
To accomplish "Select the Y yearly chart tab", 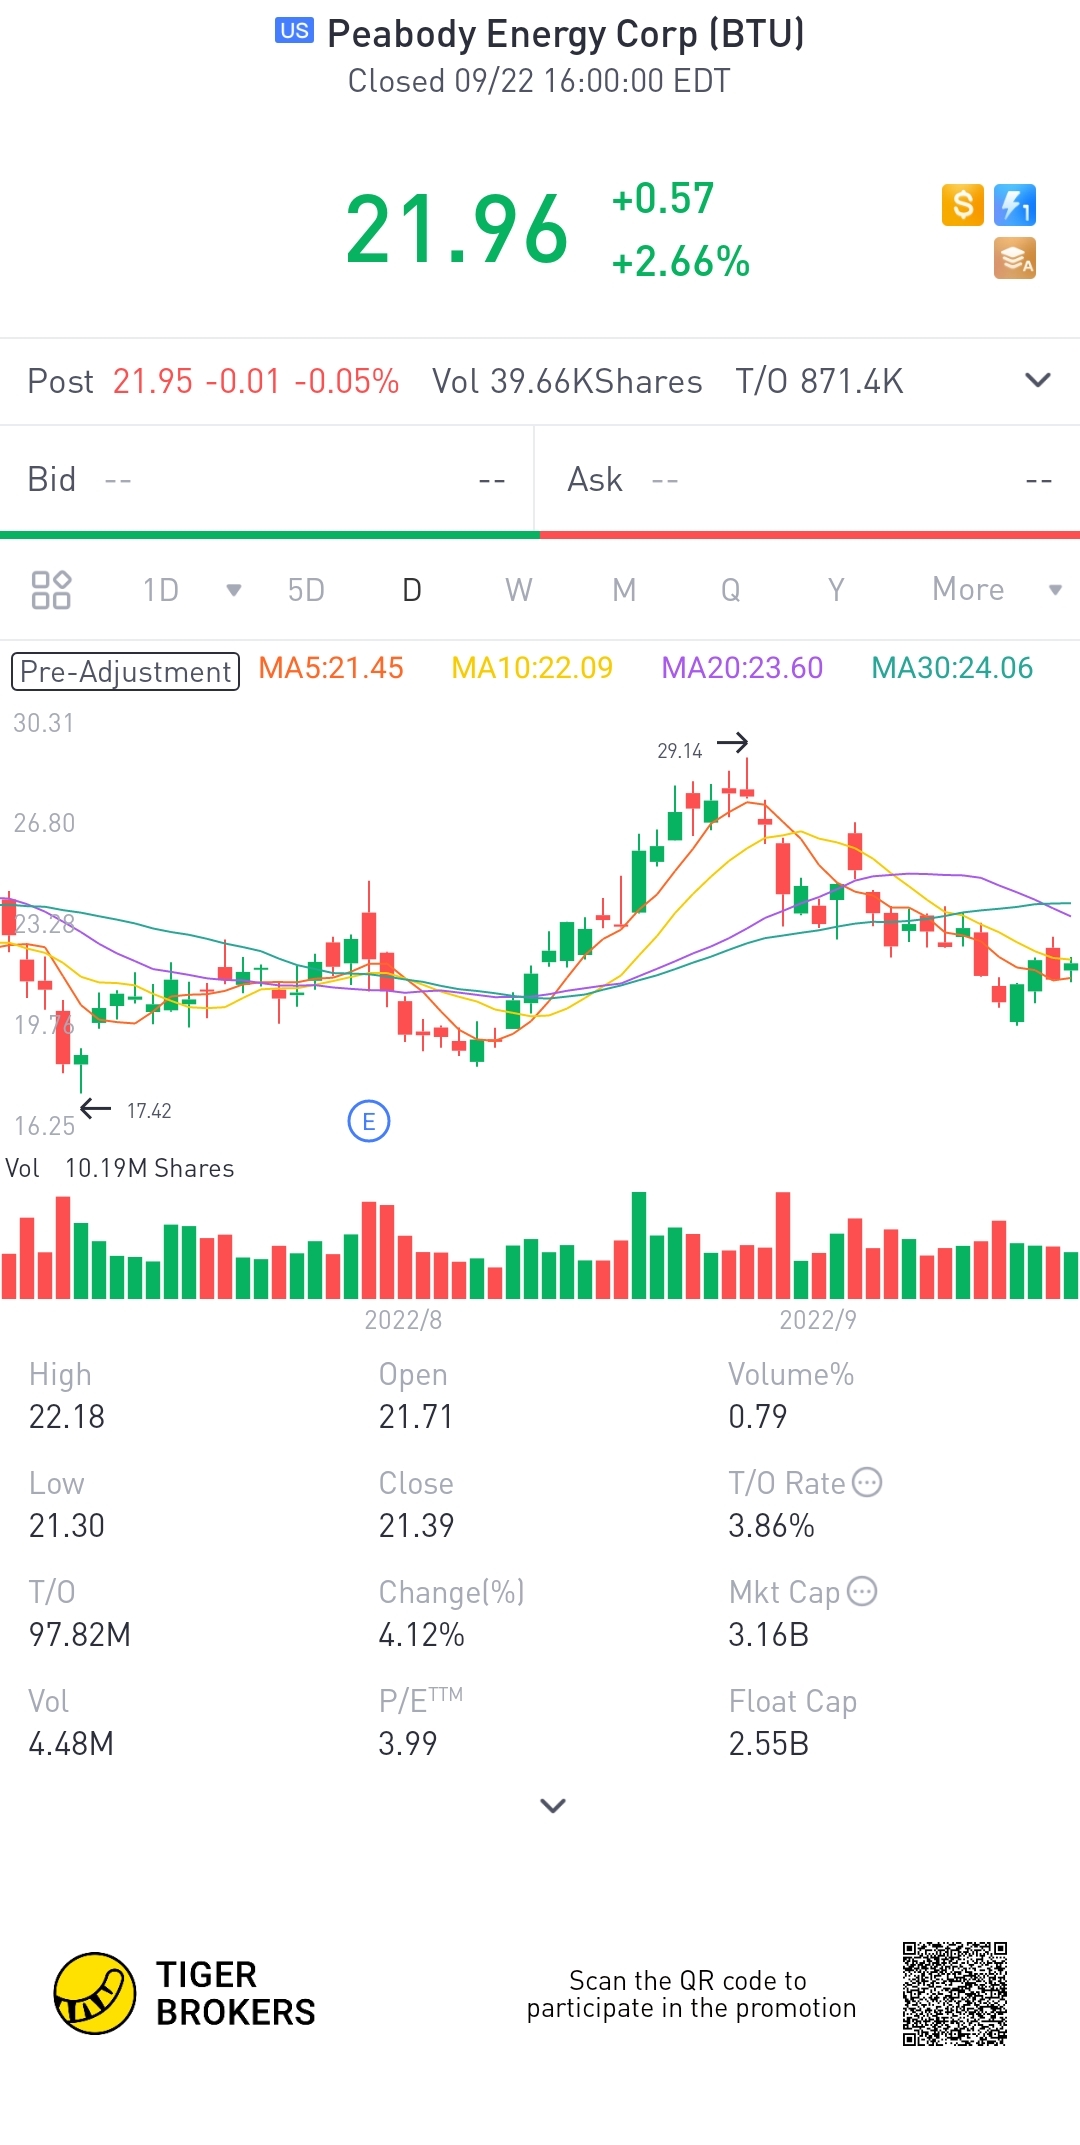I will [x=836, y=590].
